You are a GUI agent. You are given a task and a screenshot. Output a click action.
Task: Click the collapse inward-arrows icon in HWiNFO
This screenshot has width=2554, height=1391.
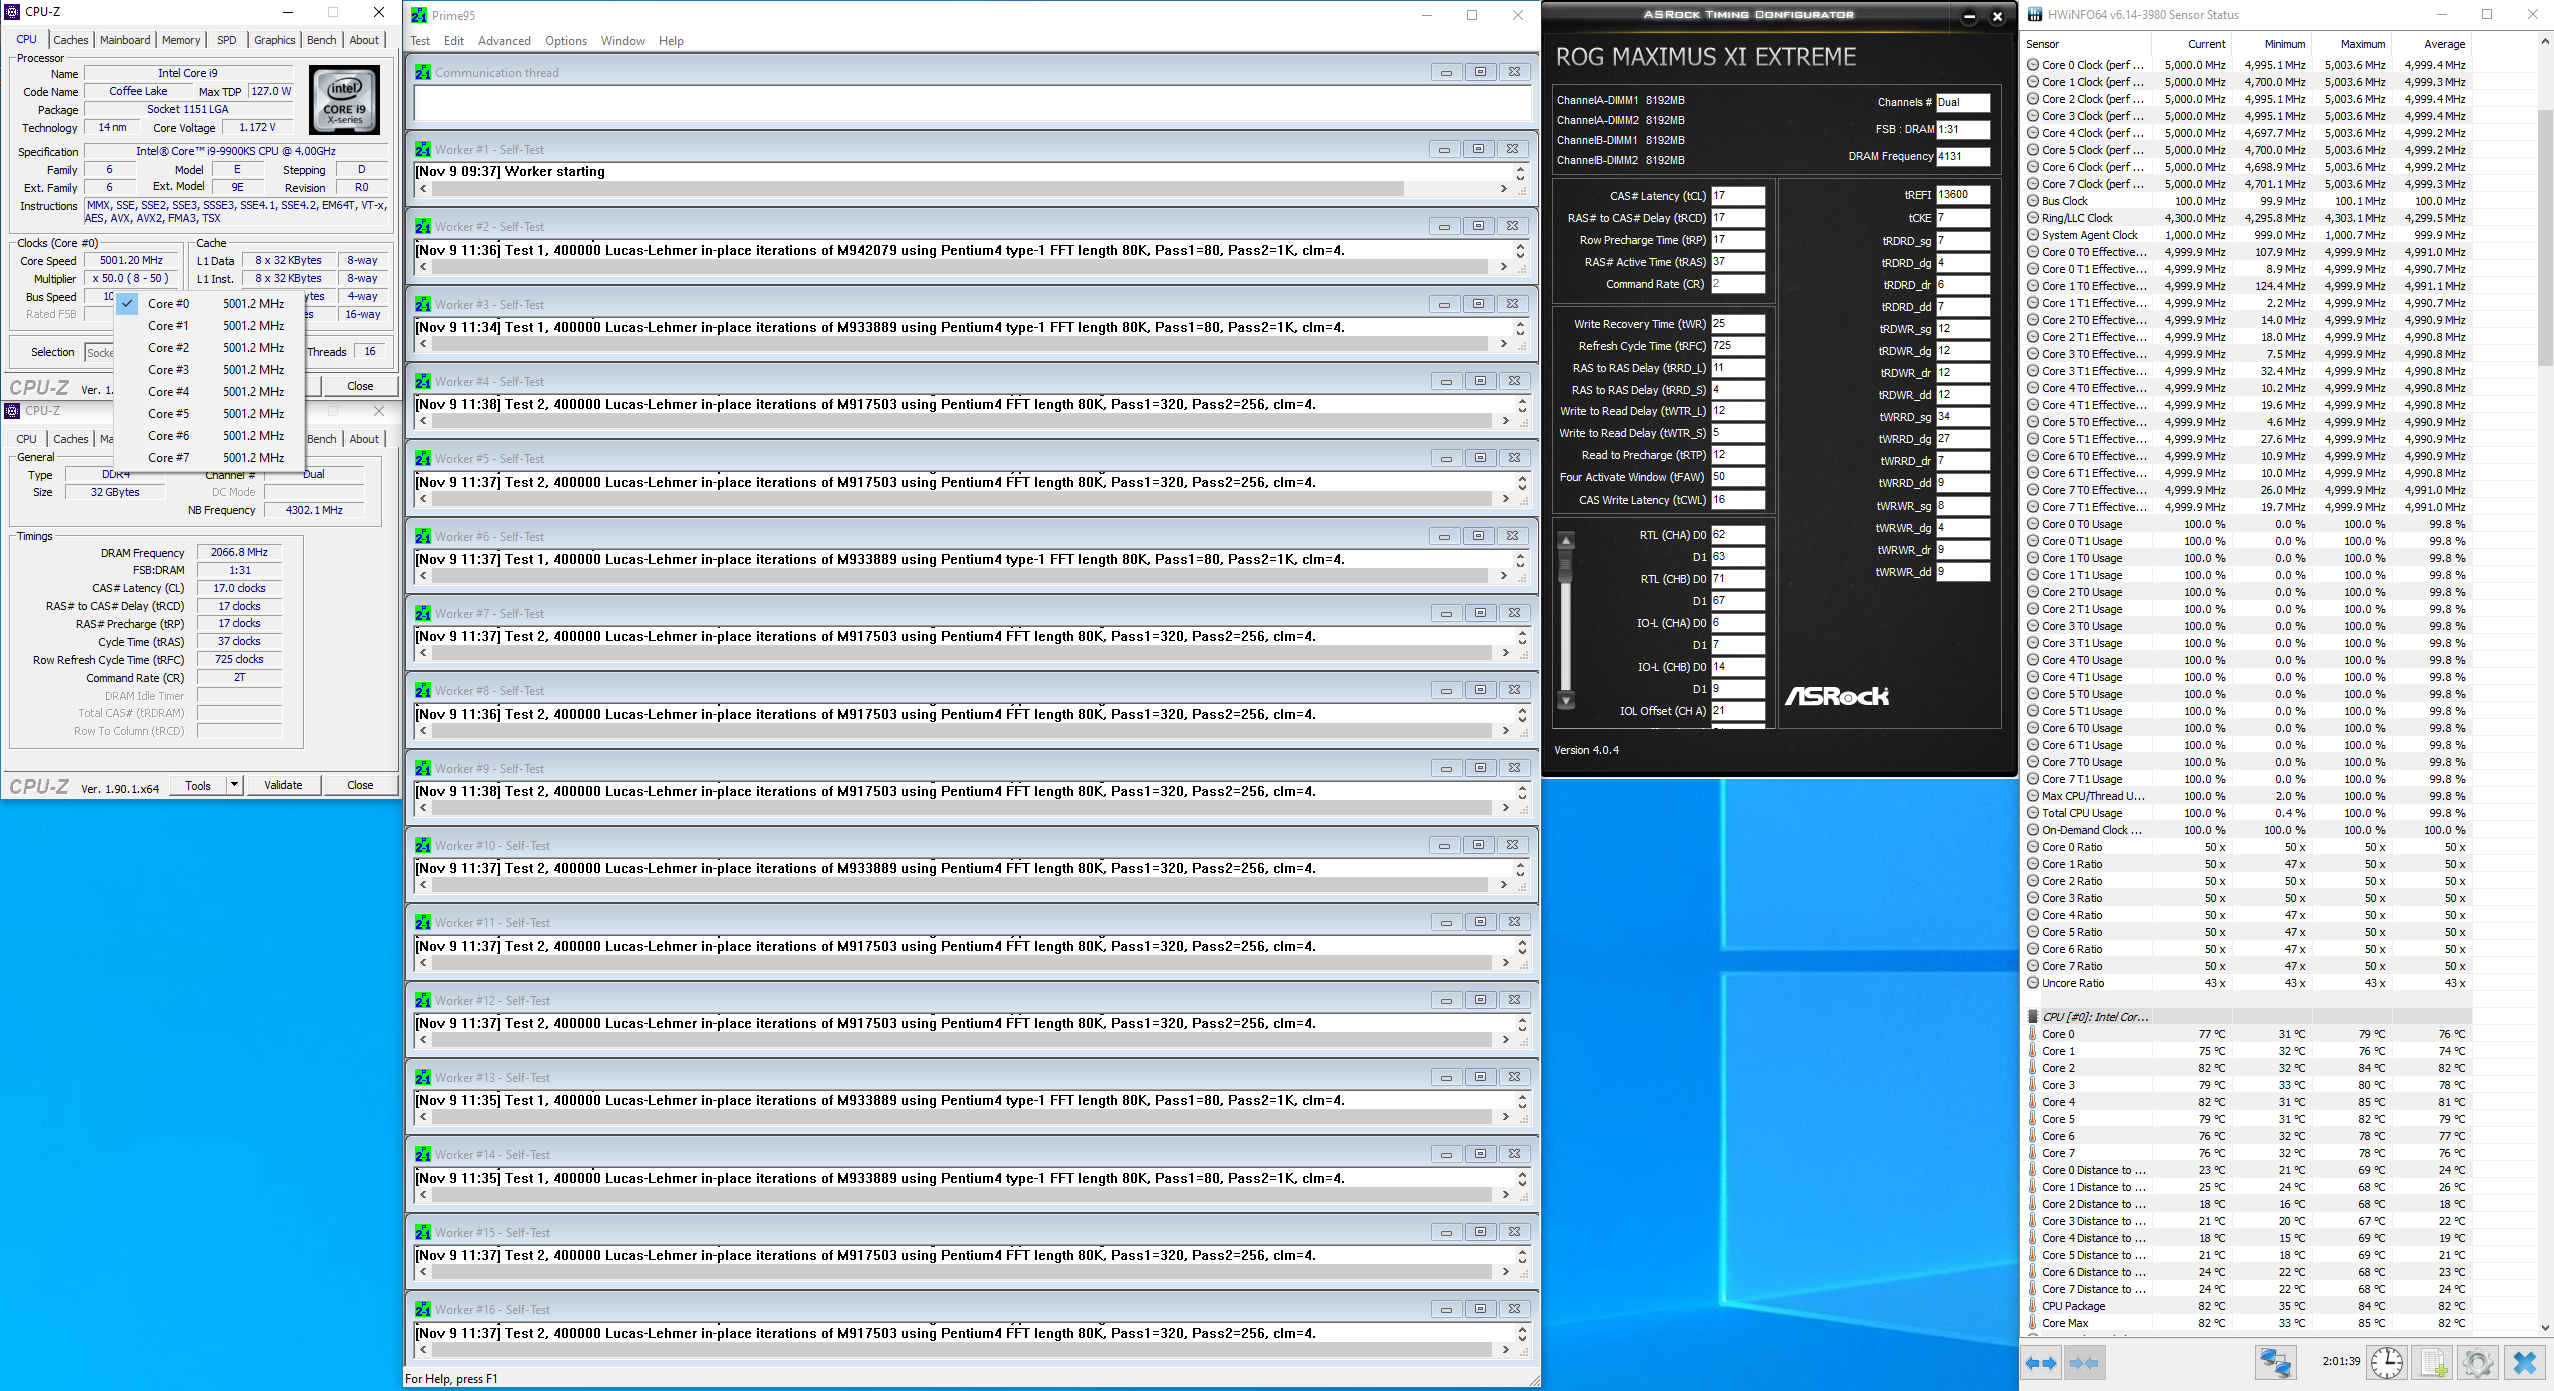coord(2084,1362)
